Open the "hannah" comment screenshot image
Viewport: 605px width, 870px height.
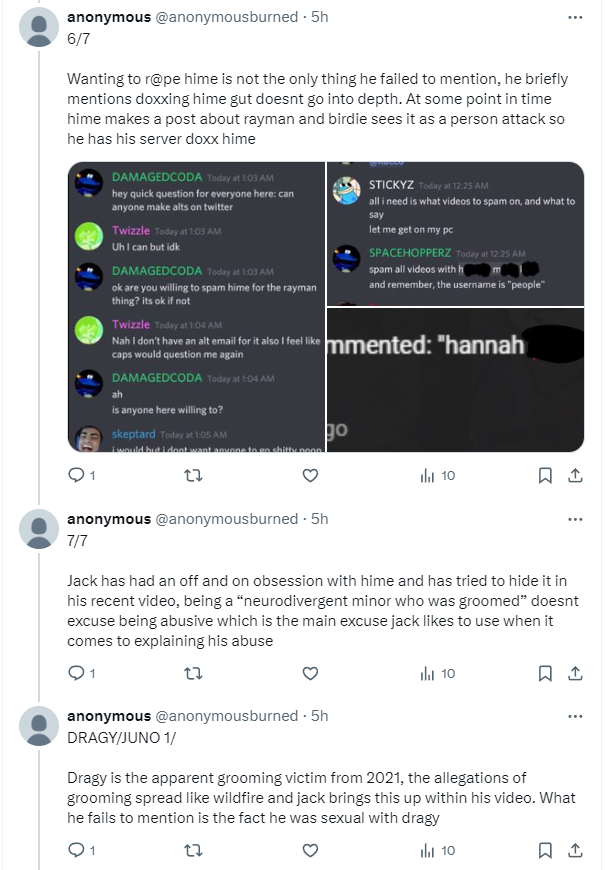click(x=455, y=380)
